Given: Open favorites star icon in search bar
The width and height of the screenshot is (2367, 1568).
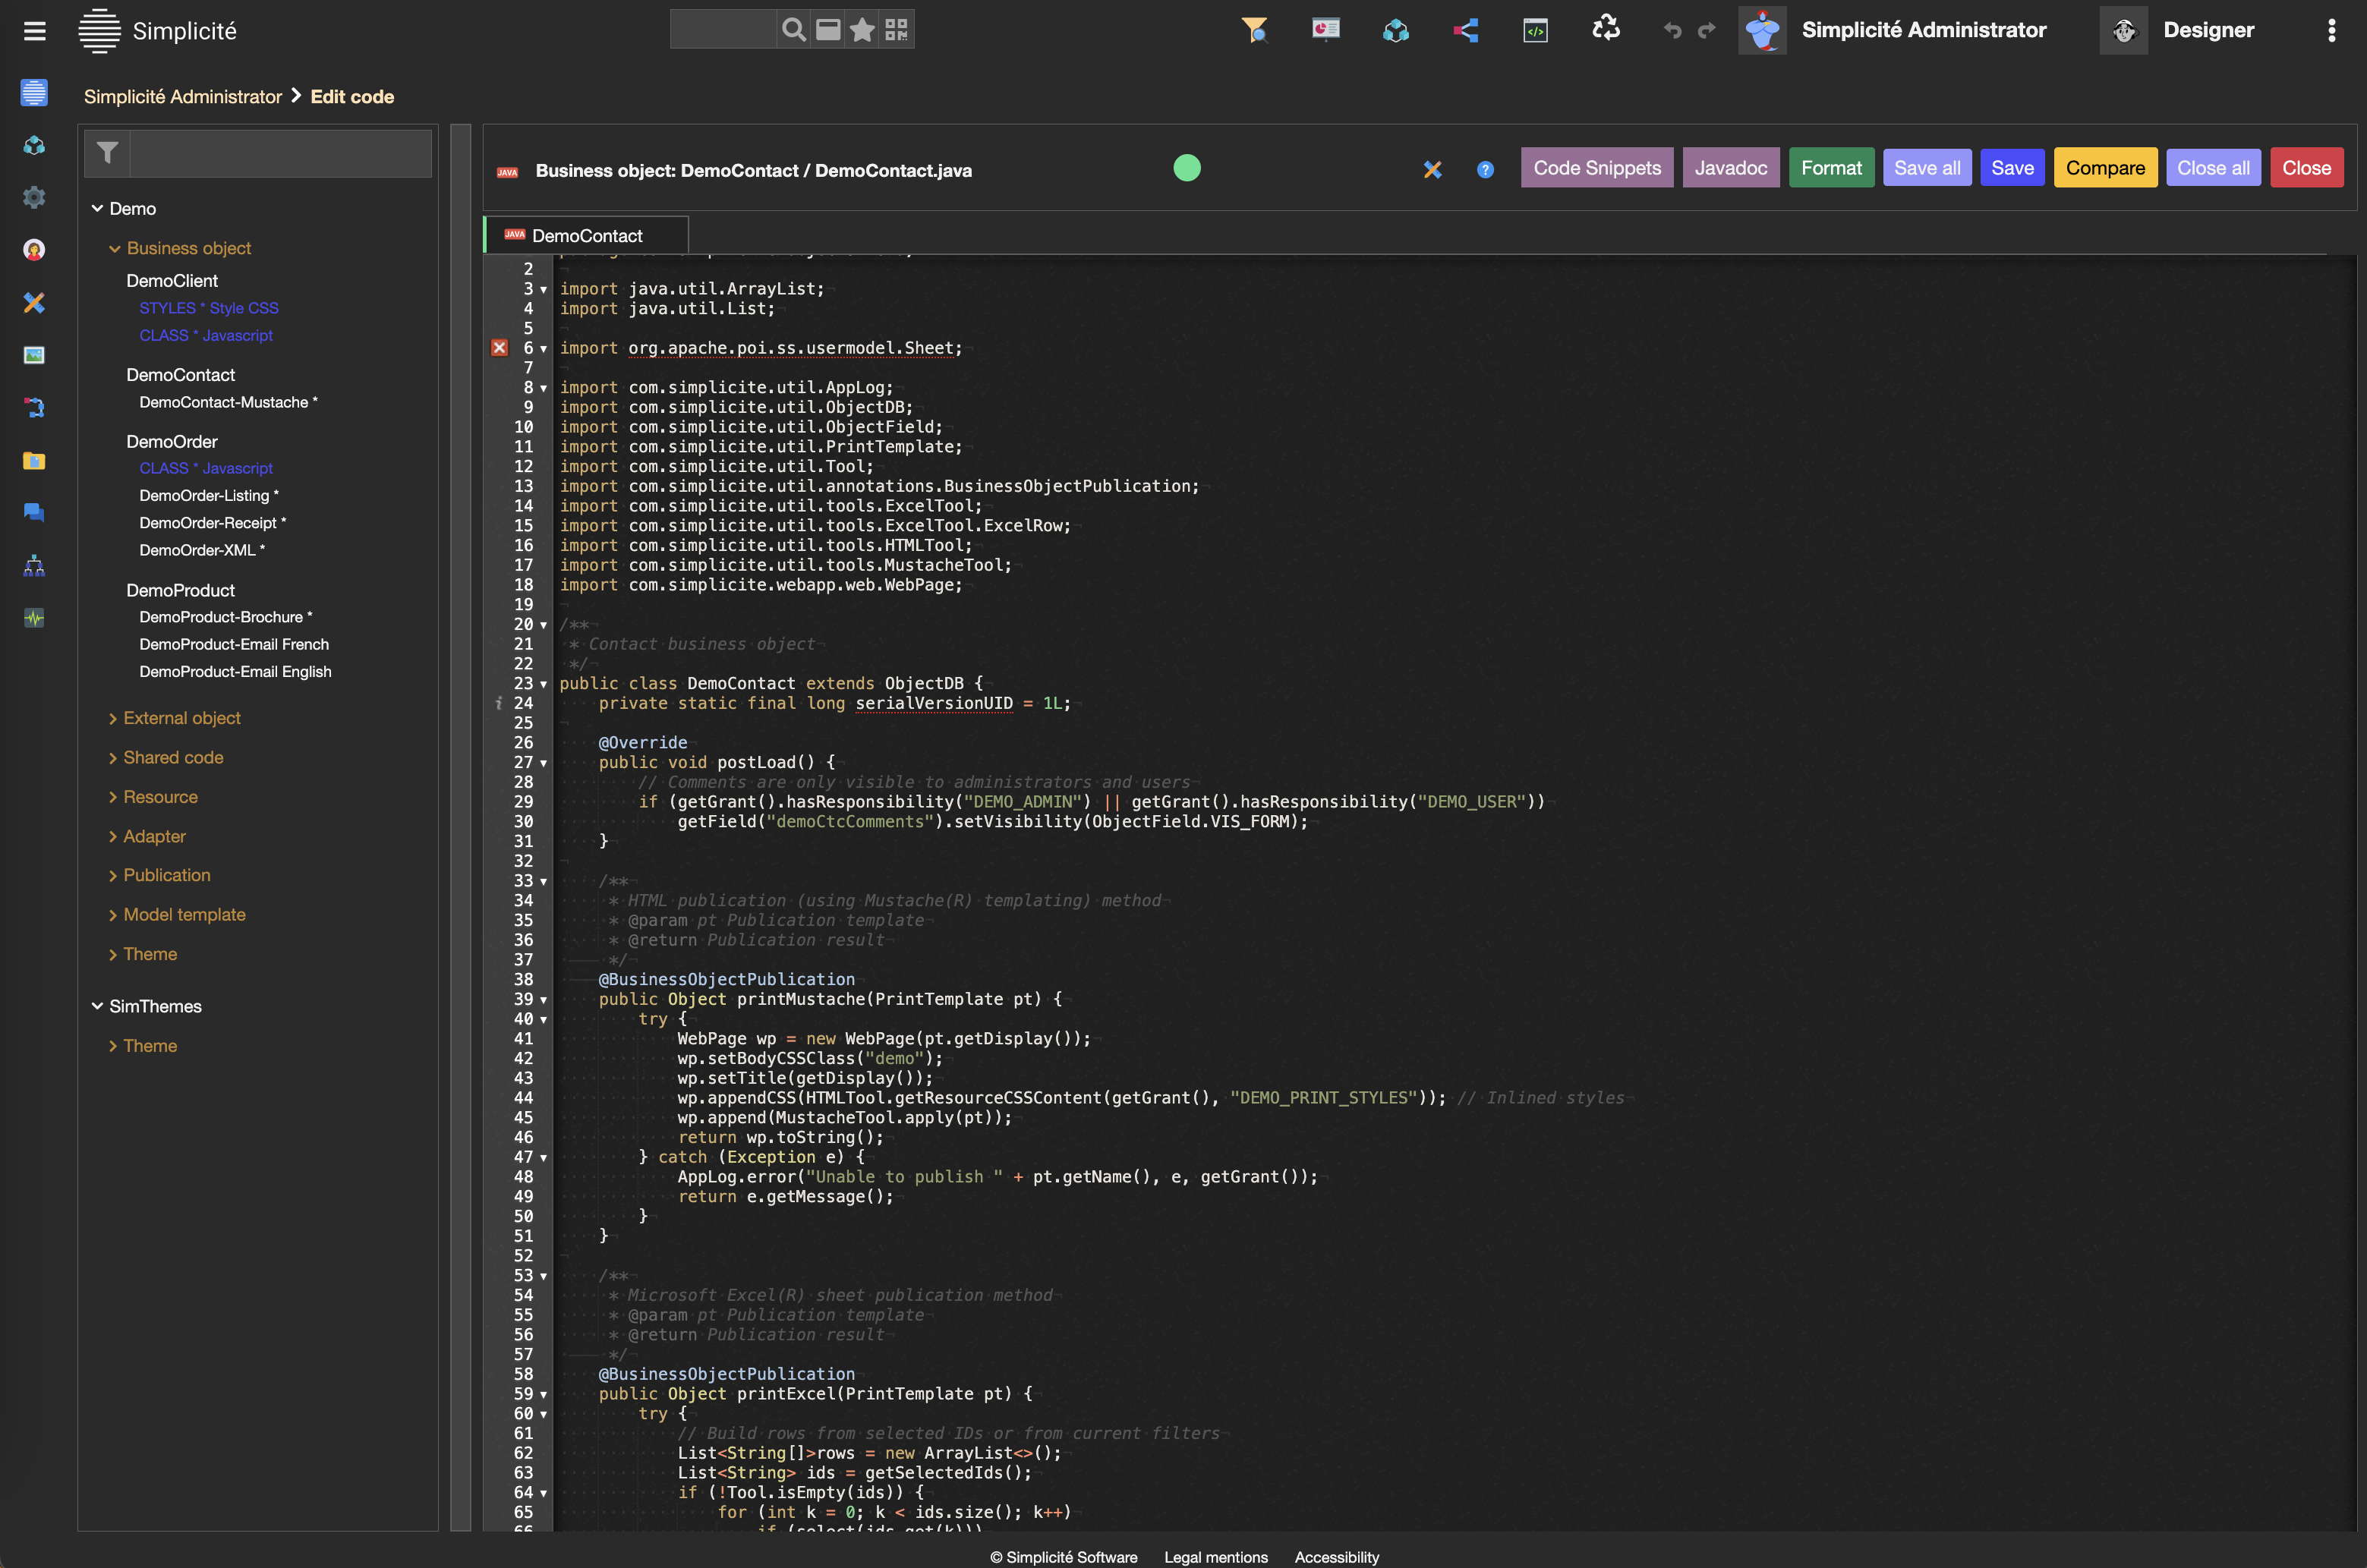Looking at the screenshot, I should point(862,30).
